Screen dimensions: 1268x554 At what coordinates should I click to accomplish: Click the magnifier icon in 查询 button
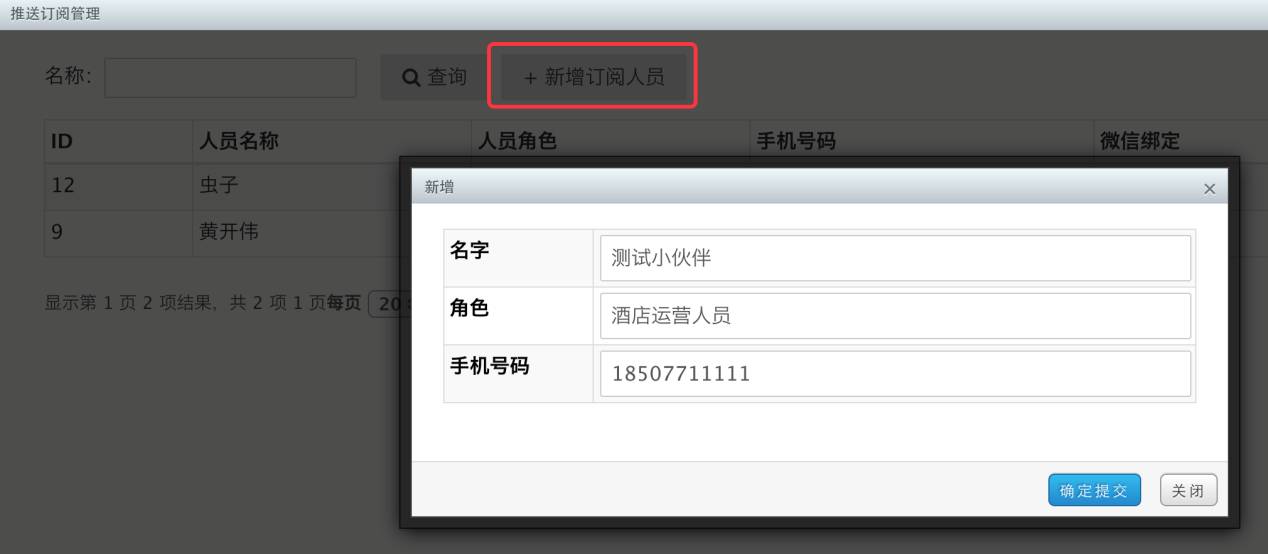pyautogui.click(x=411, y=78)
